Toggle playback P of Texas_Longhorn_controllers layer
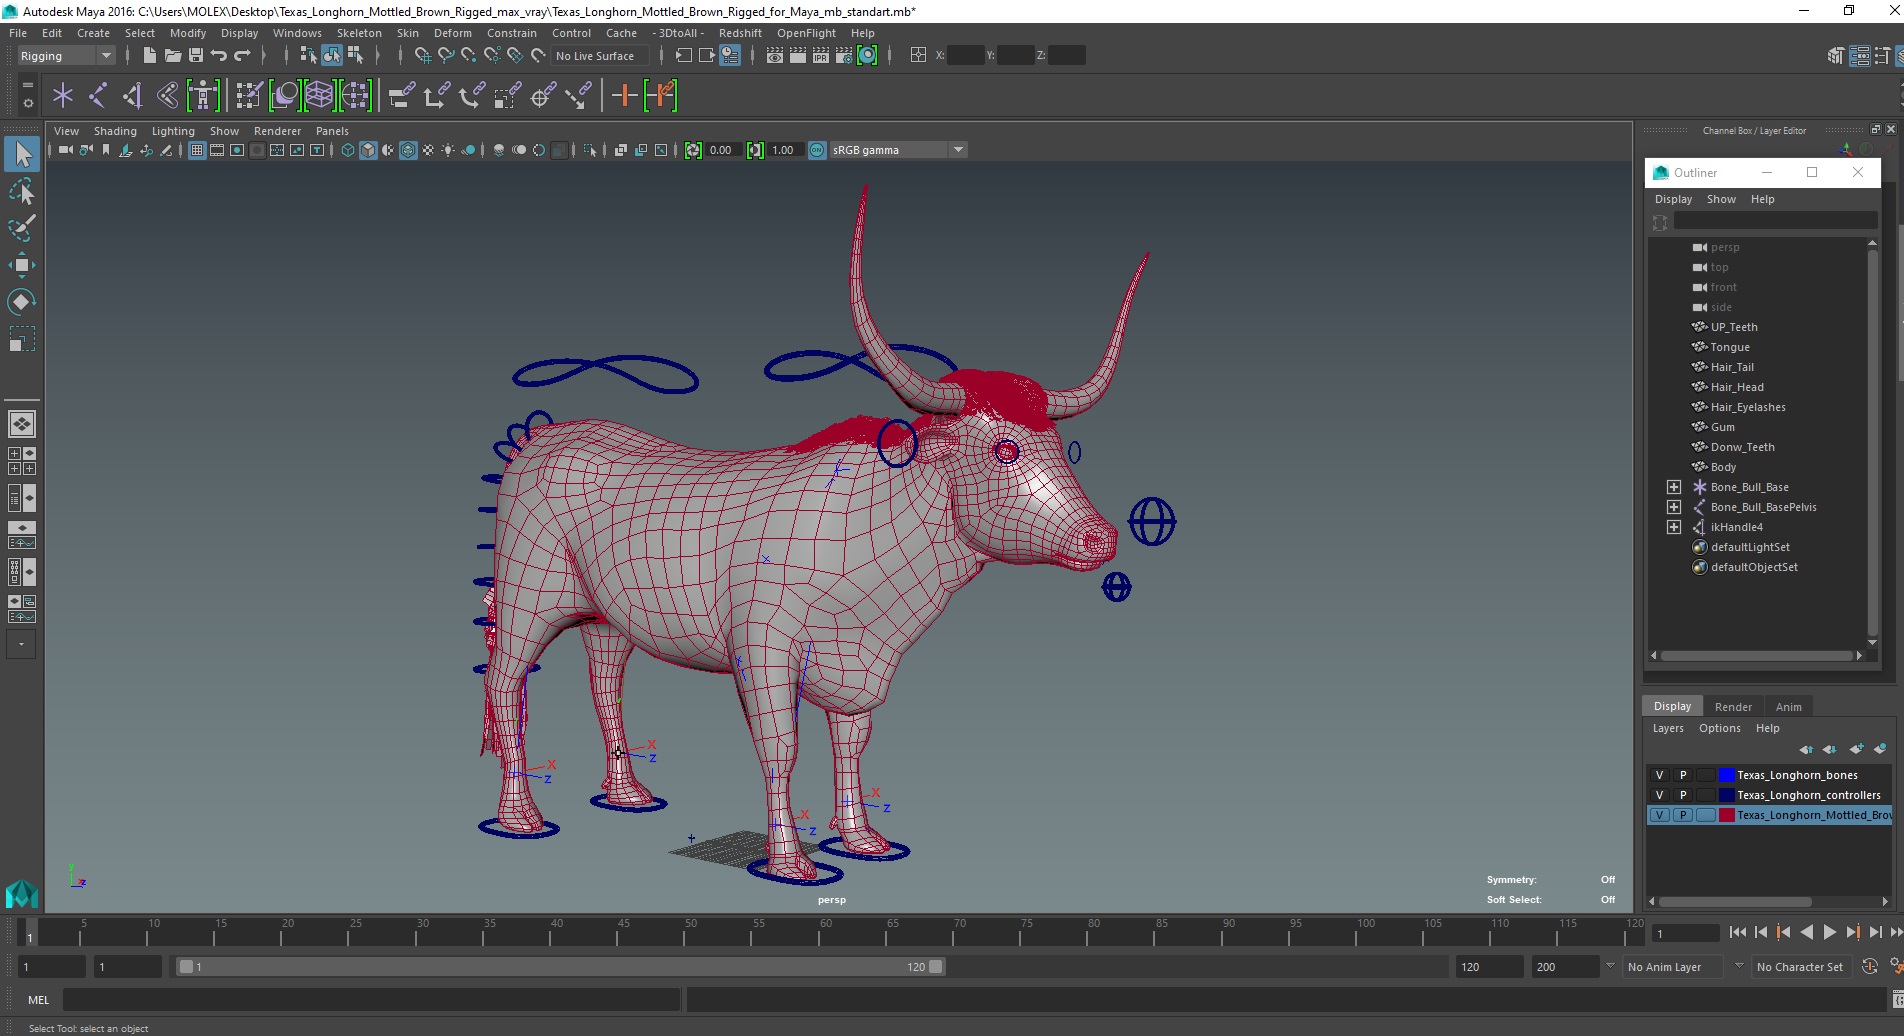This screenshot has height=1036, width=1904. tap(1683, 795)
